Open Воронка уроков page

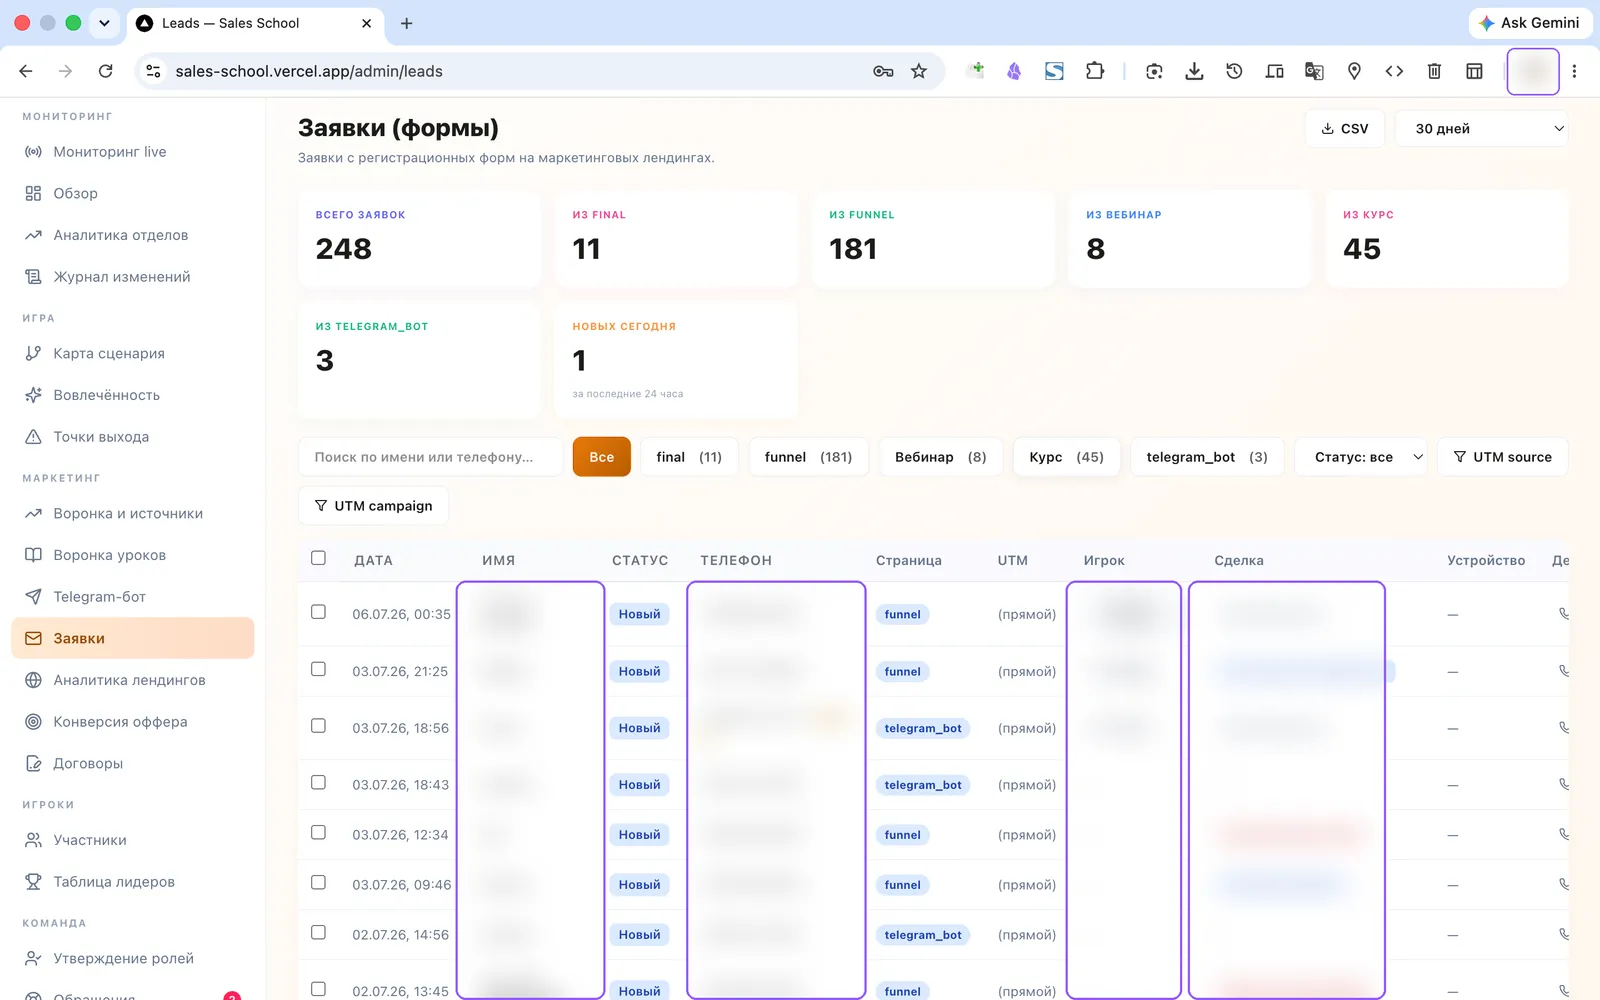tap(109, 555)
